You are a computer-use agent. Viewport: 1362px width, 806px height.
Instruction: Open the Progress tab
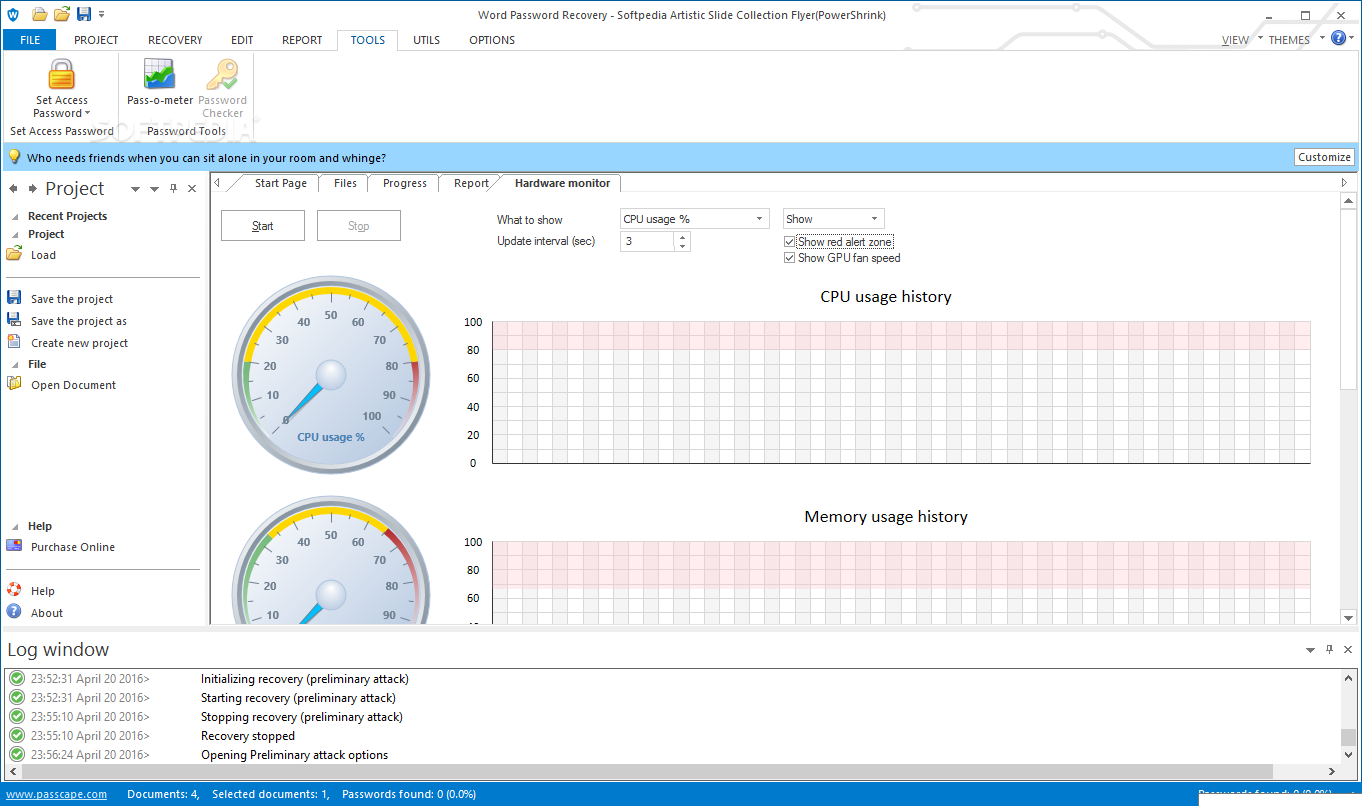pyautogui.click(x=404, y=183)
